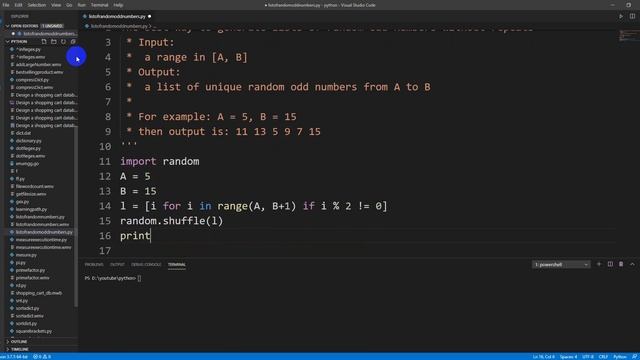
Task: Open compressDict.py in explorer
Action: (x=32, y=80)
